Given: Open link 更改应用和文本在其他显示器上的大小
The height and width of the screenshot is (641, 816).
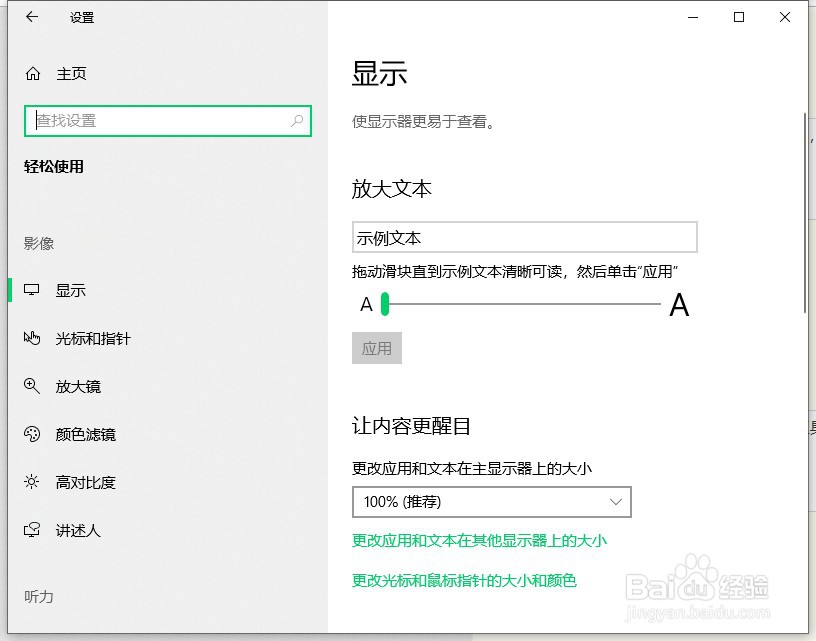Looking at the screenshot, I should pos(479,541).
